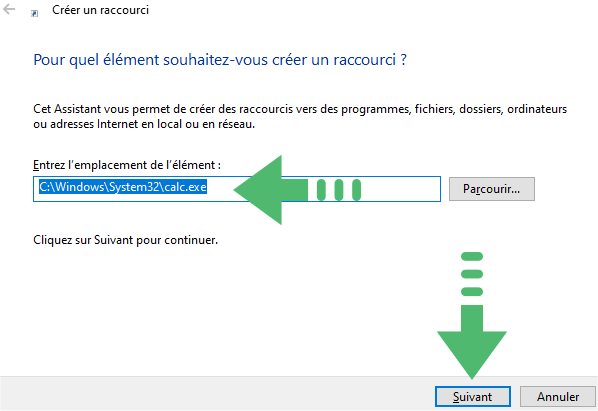598x411 pixels.
Task: Click Suivant to continue the wizard
Action: (x=473, y=397)
